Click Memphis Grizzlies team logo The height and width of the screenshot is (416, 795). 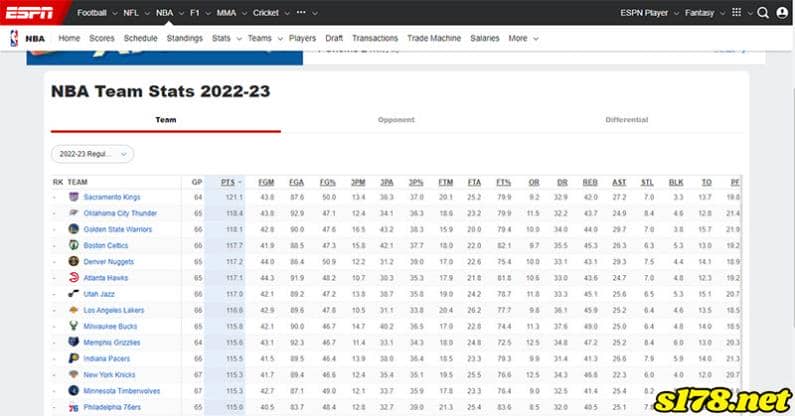coord(74,342)
